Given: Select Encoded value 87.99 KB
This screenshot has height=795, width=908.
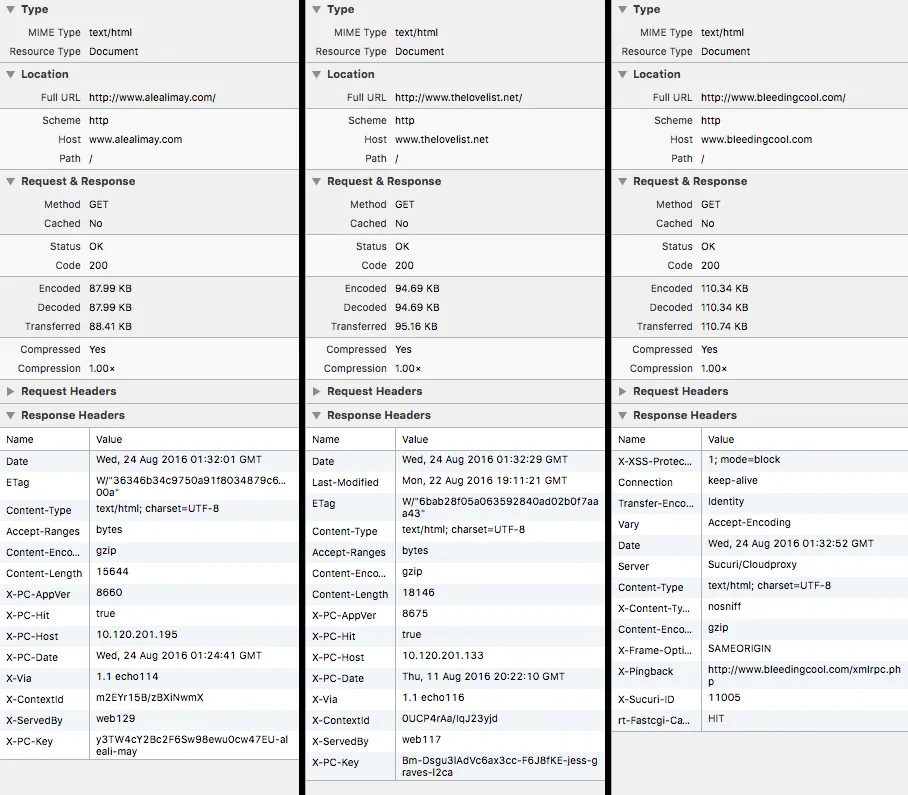Looking at the screenshot, I should (x=110, y=288).
